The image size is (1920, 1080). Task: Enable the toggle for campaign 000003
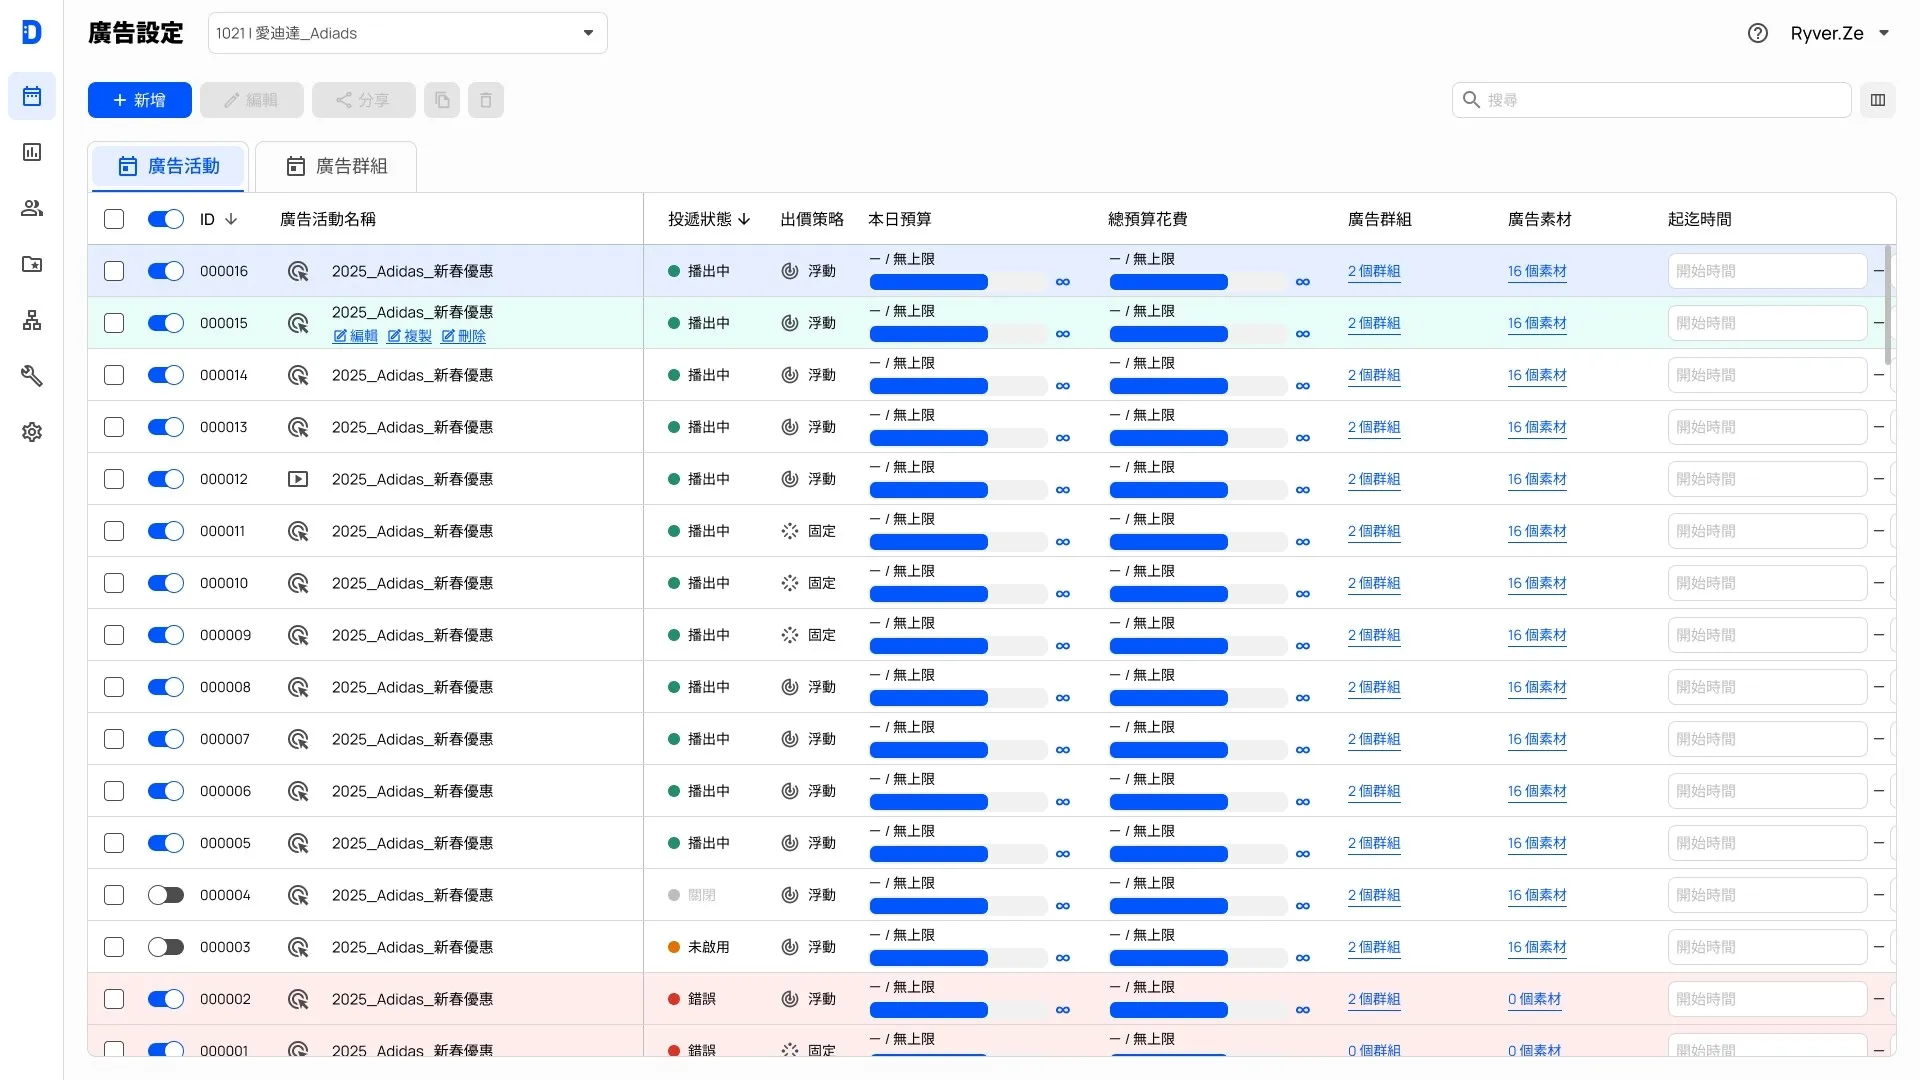click(x=166, y=947)
